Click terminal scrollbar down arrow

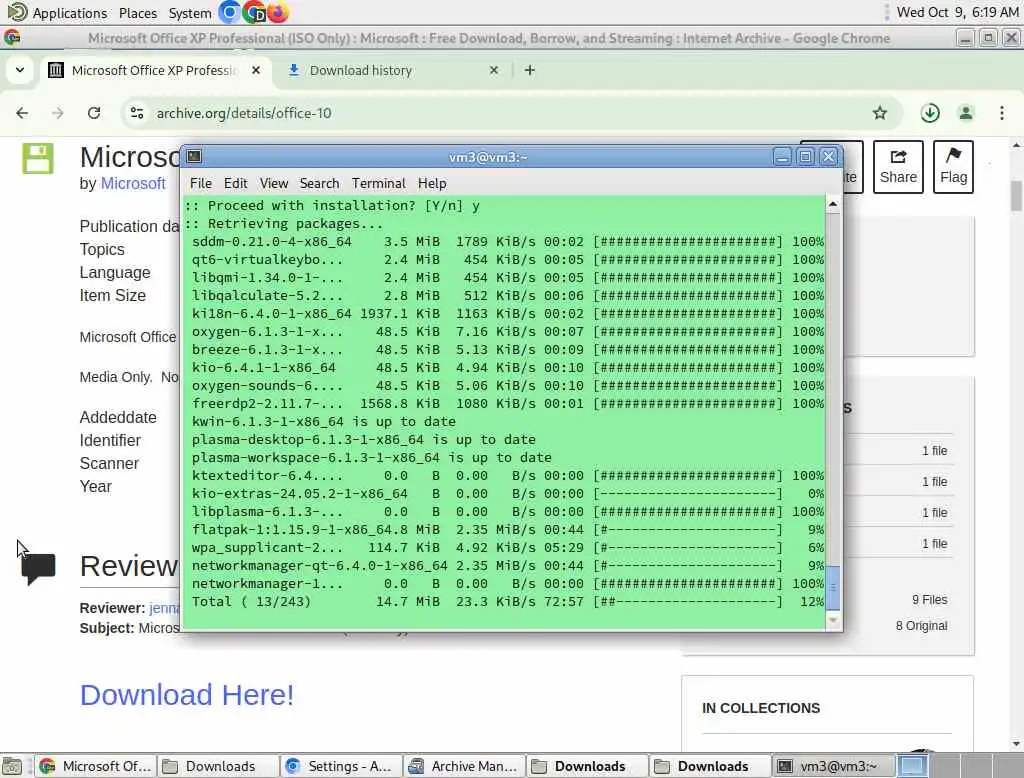pyautogui.click(x=833, y=621)
